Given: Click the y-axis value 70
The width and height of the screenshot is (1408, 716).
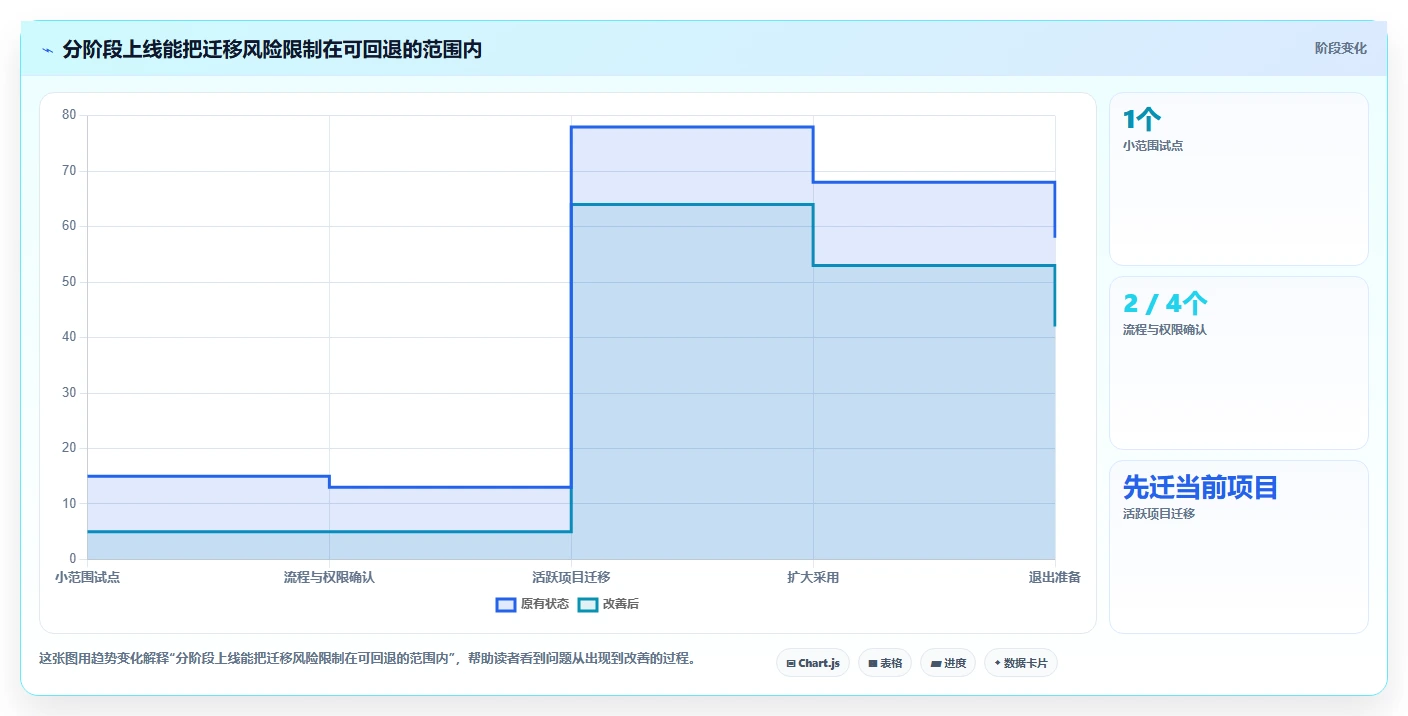Looking at the screenshot, I should pos(69,171).
